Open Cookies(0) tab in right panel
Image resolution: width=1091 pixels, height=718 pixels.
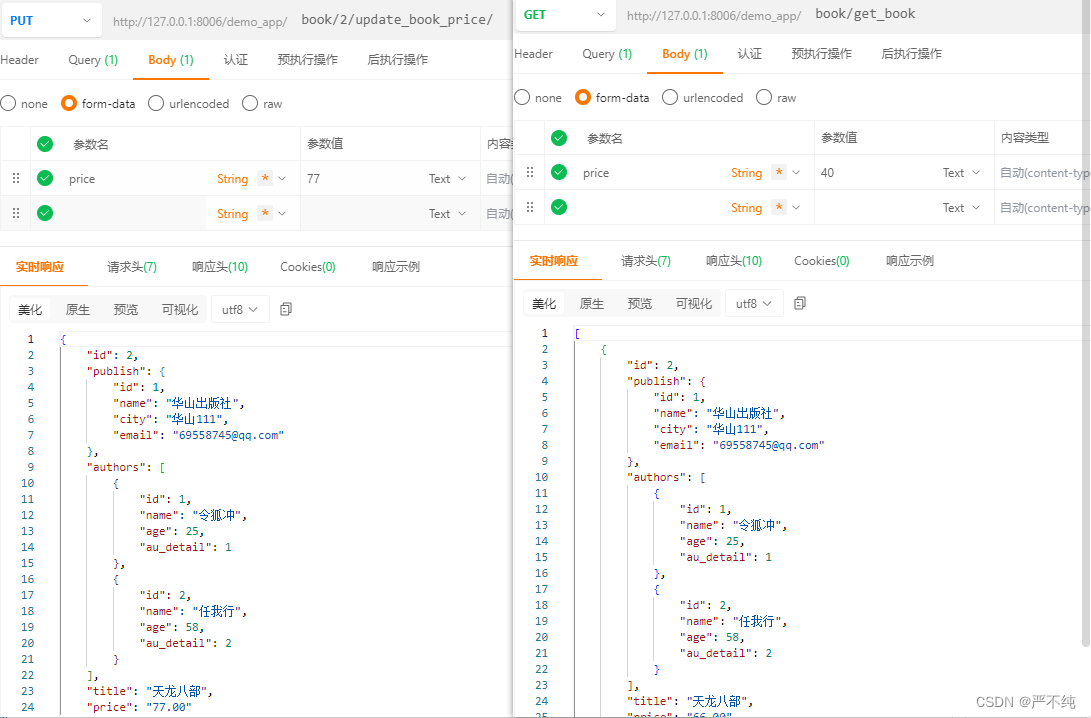(x=822, y=261)
